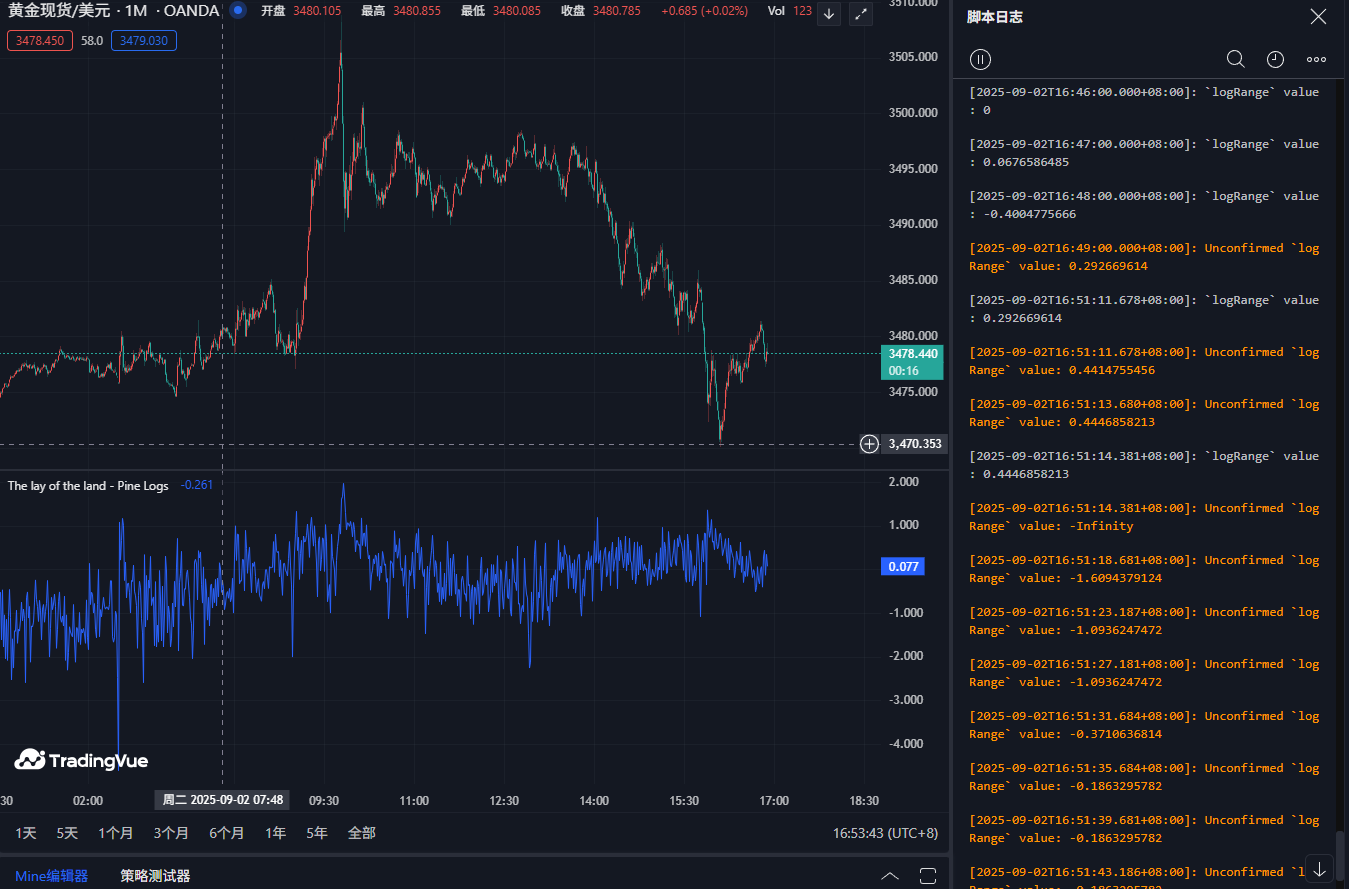Open timezone selector showing UTC+8
The width and height of the screenshot is (1349, 889).
(885, 833)
